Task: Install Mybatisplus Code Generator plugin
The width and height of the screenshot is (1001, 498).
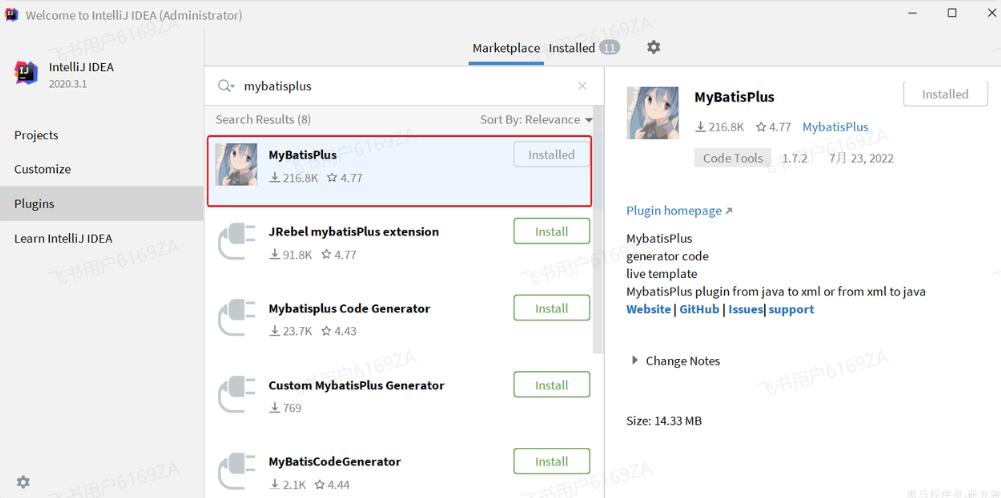Action: [551, 309]
